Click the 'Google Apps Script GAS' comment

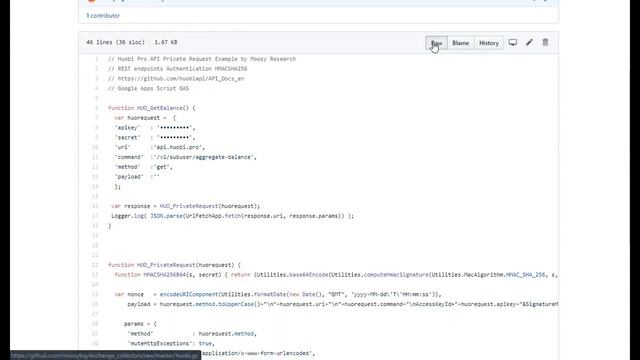[148, 89]
